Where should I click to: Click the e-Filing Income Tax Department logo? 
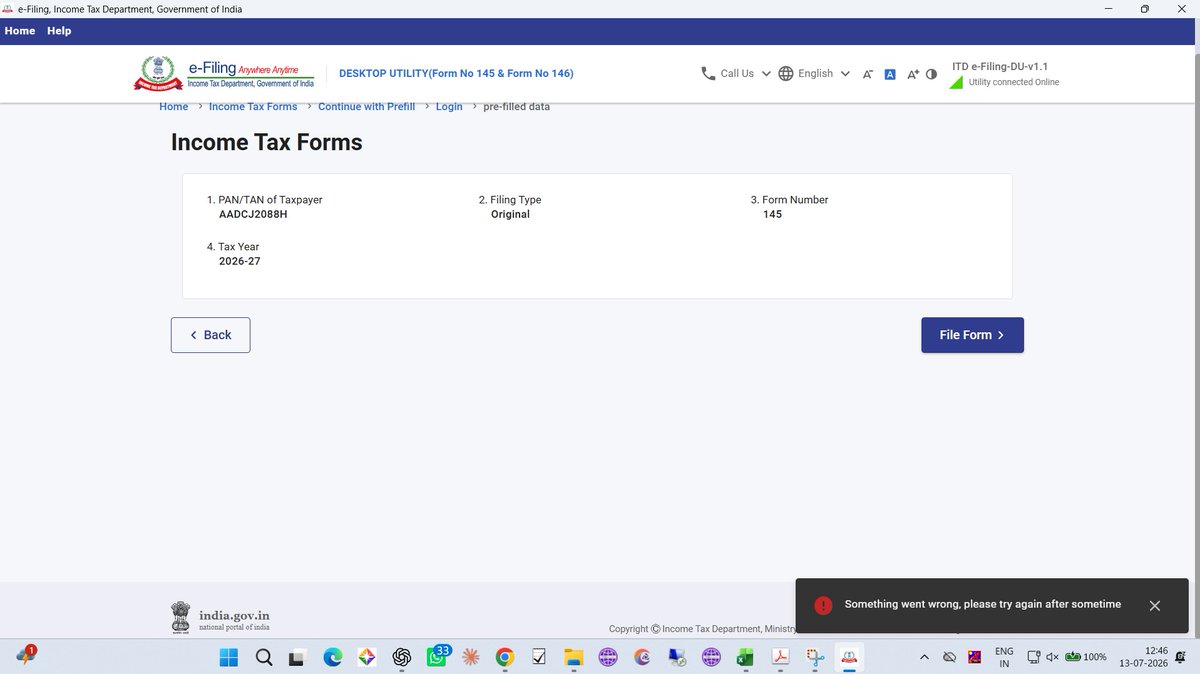[x=225, y=74]
